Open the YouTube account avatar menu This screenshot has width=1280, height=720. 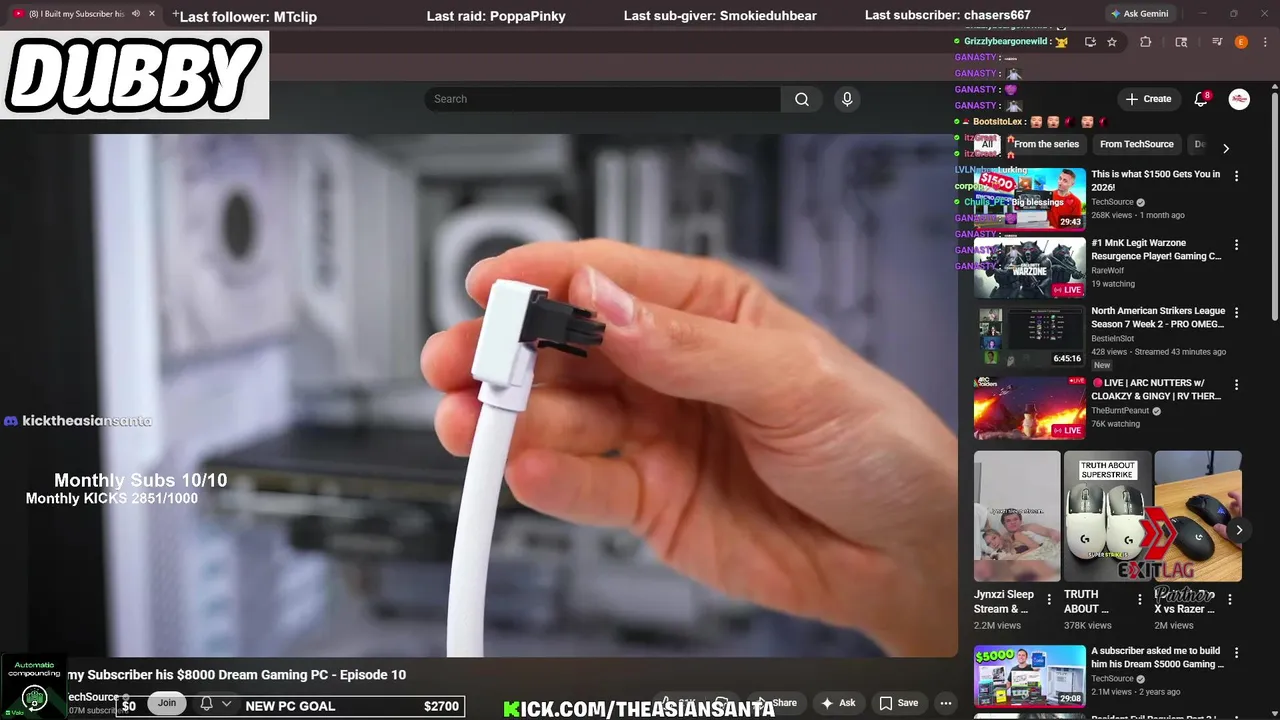coord(1239,99)
